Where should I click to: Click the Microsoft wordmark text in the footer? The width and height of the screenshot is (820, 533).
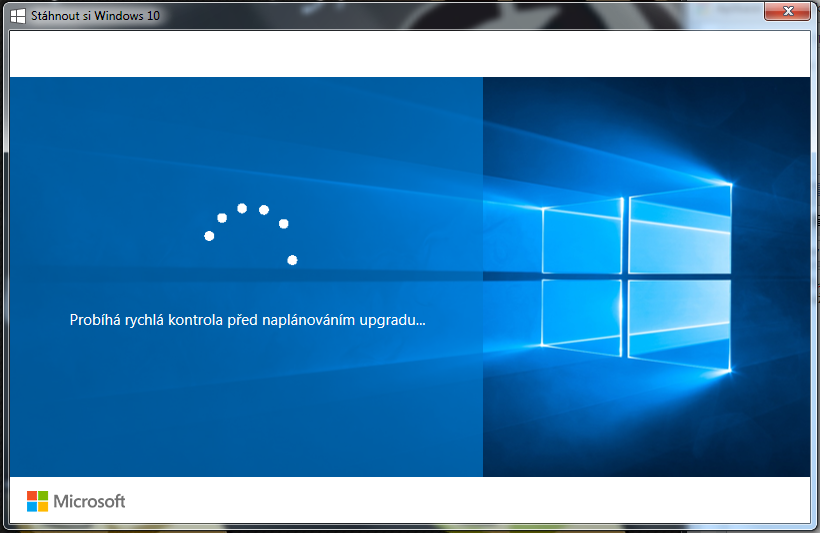[x=89, y=501]
